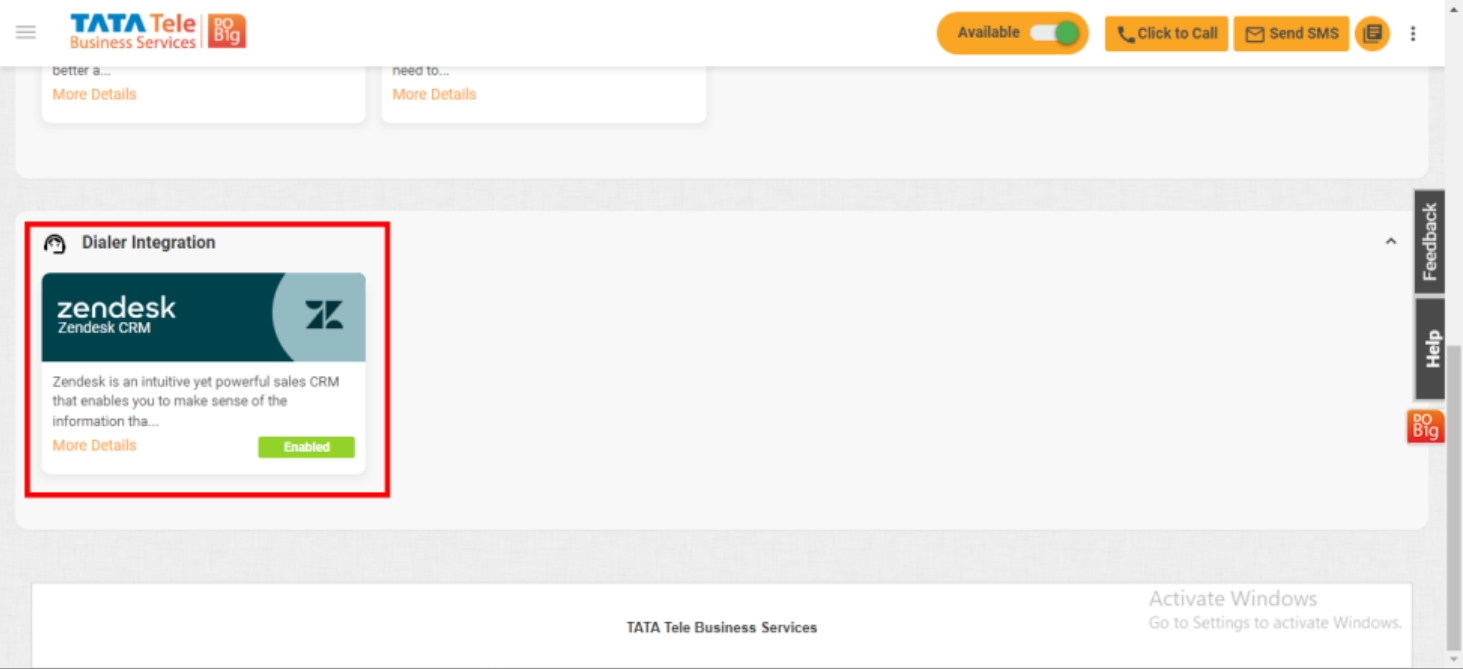The width and height of the screenshot is (1463, 669).
Task: Open More Details under the 'better a...' card
Action: click(x=94, y=94)
